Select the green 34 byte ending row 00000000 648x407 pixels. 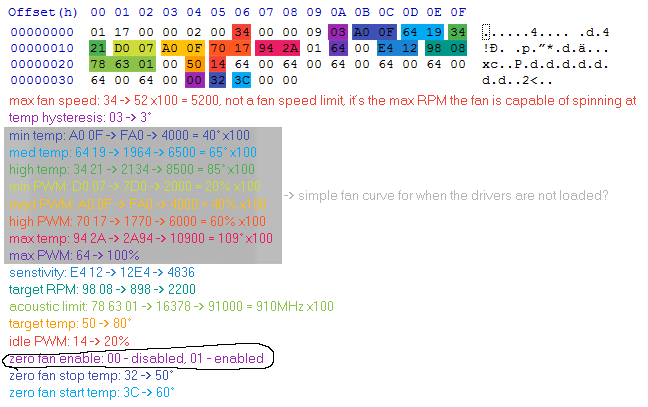tap(458, 32)
